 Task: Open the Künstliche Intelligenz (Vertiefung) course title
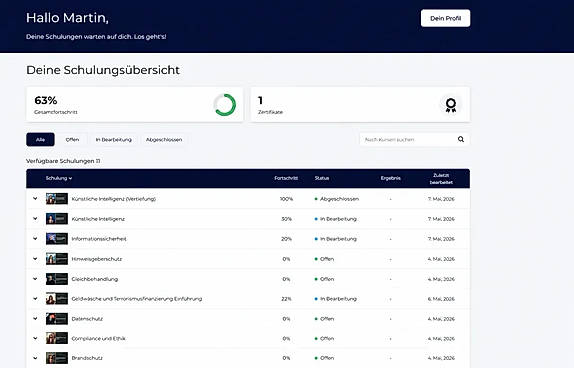pos(113,199)
